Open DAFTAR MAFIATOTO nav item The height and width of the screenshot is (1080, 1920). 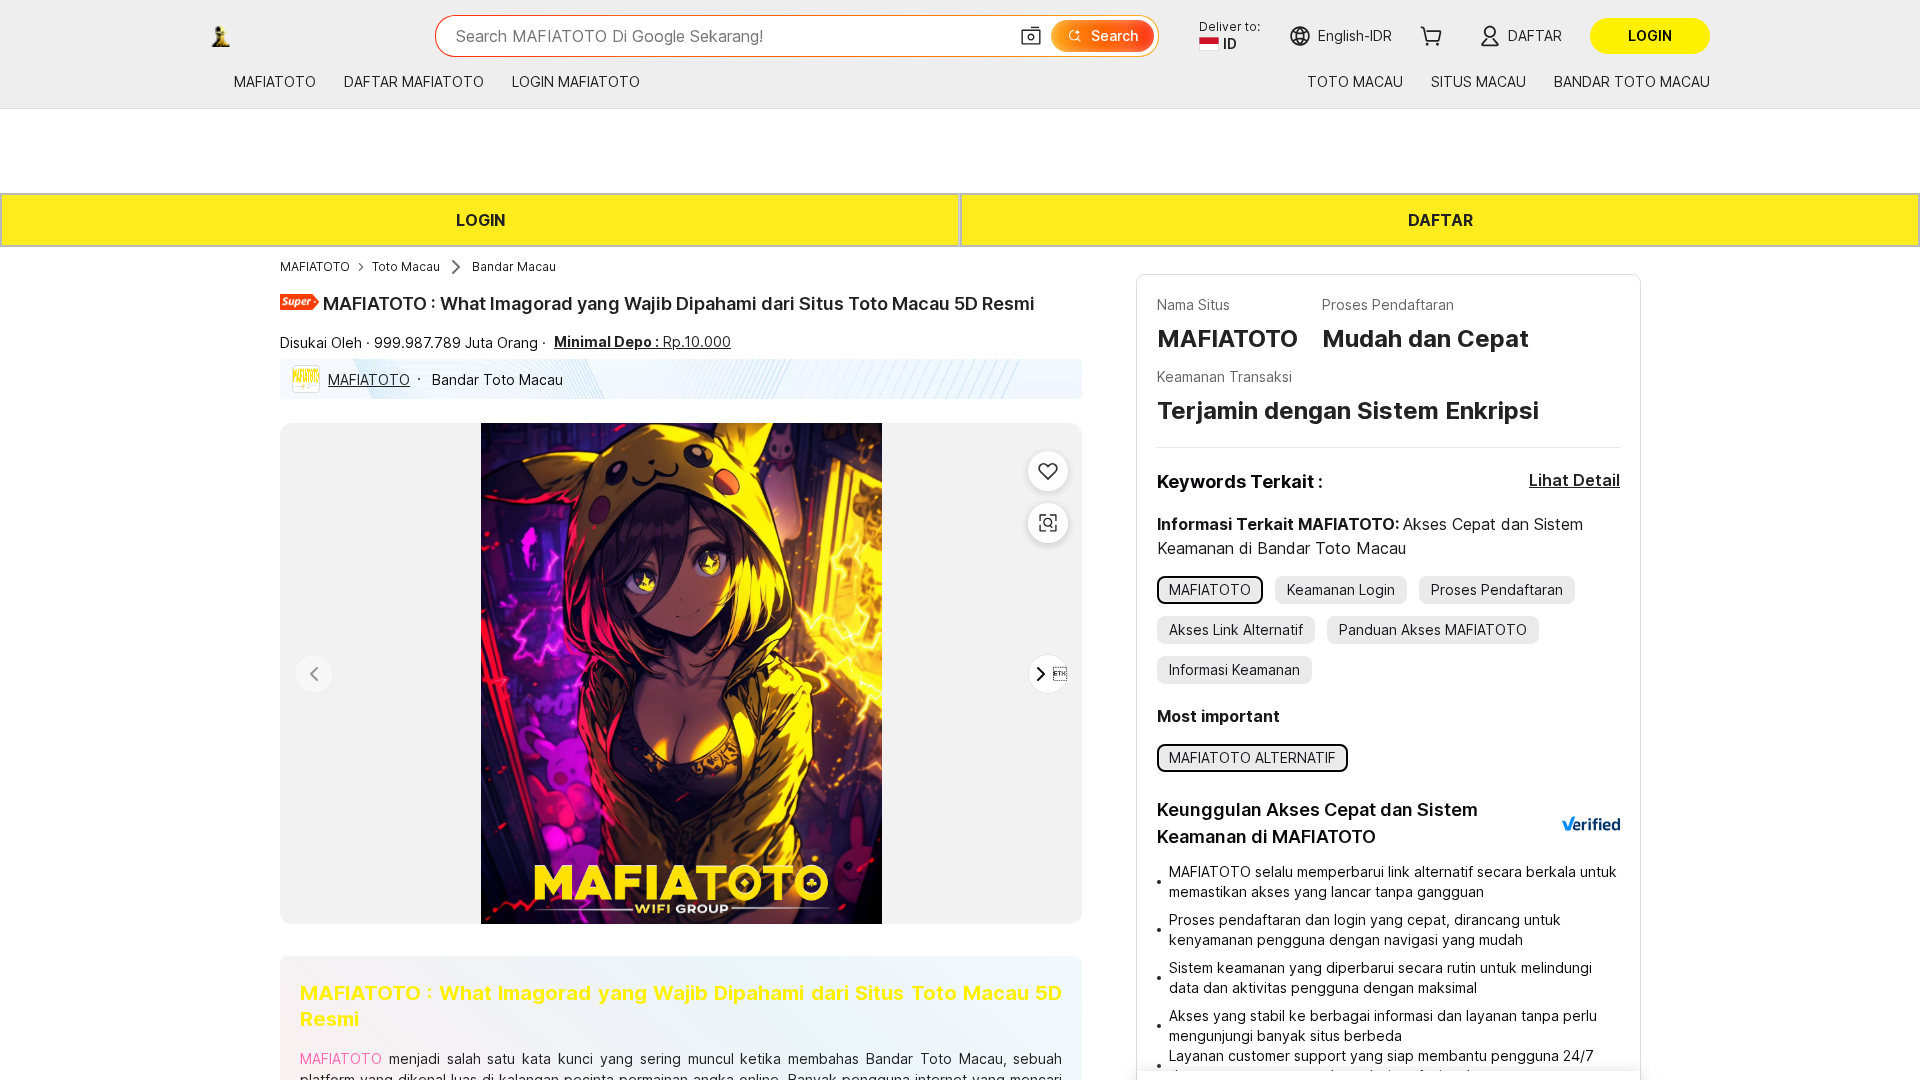point(414,82)
